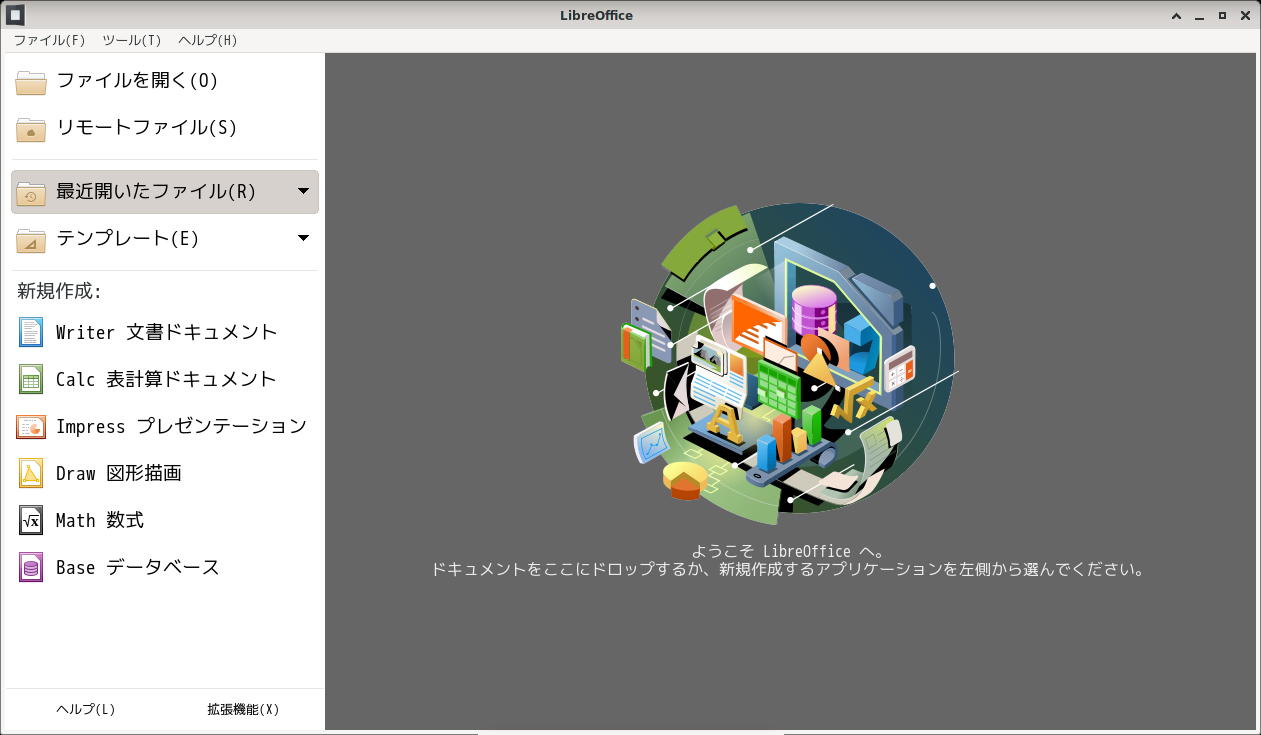The height and width of the screenshot is (735, 1261).
Task: Click the LibreOffice welcome artwork image
Action: [790, 364]
